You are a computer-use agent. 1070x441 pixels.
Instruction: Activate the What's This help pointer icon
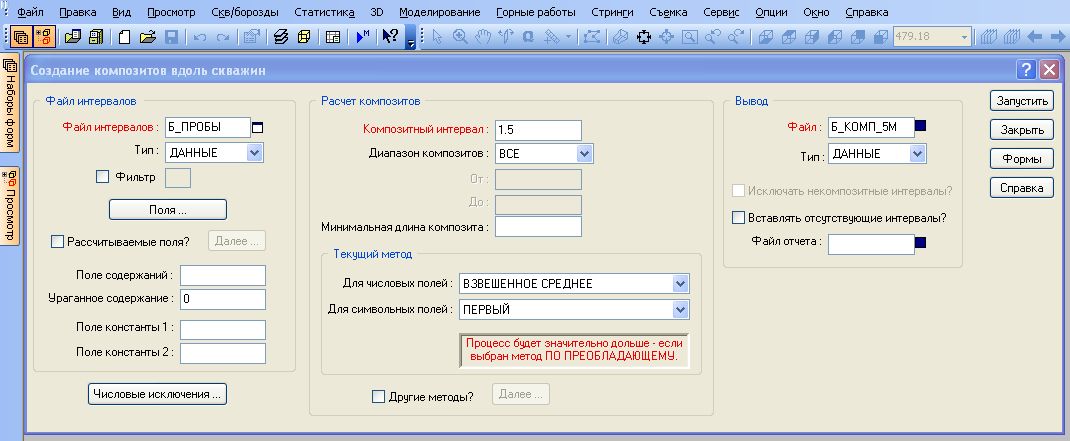[390, 36]
